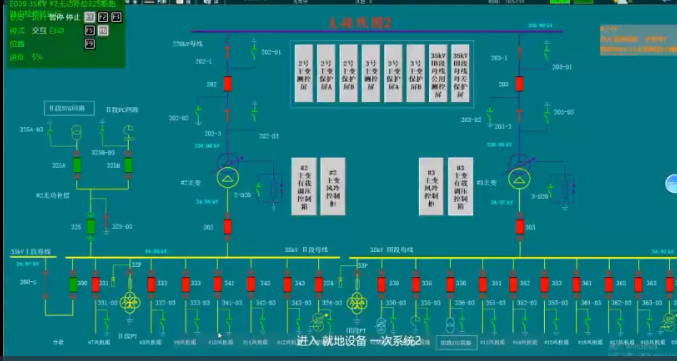Click the F9 key button

coord(90,44)
